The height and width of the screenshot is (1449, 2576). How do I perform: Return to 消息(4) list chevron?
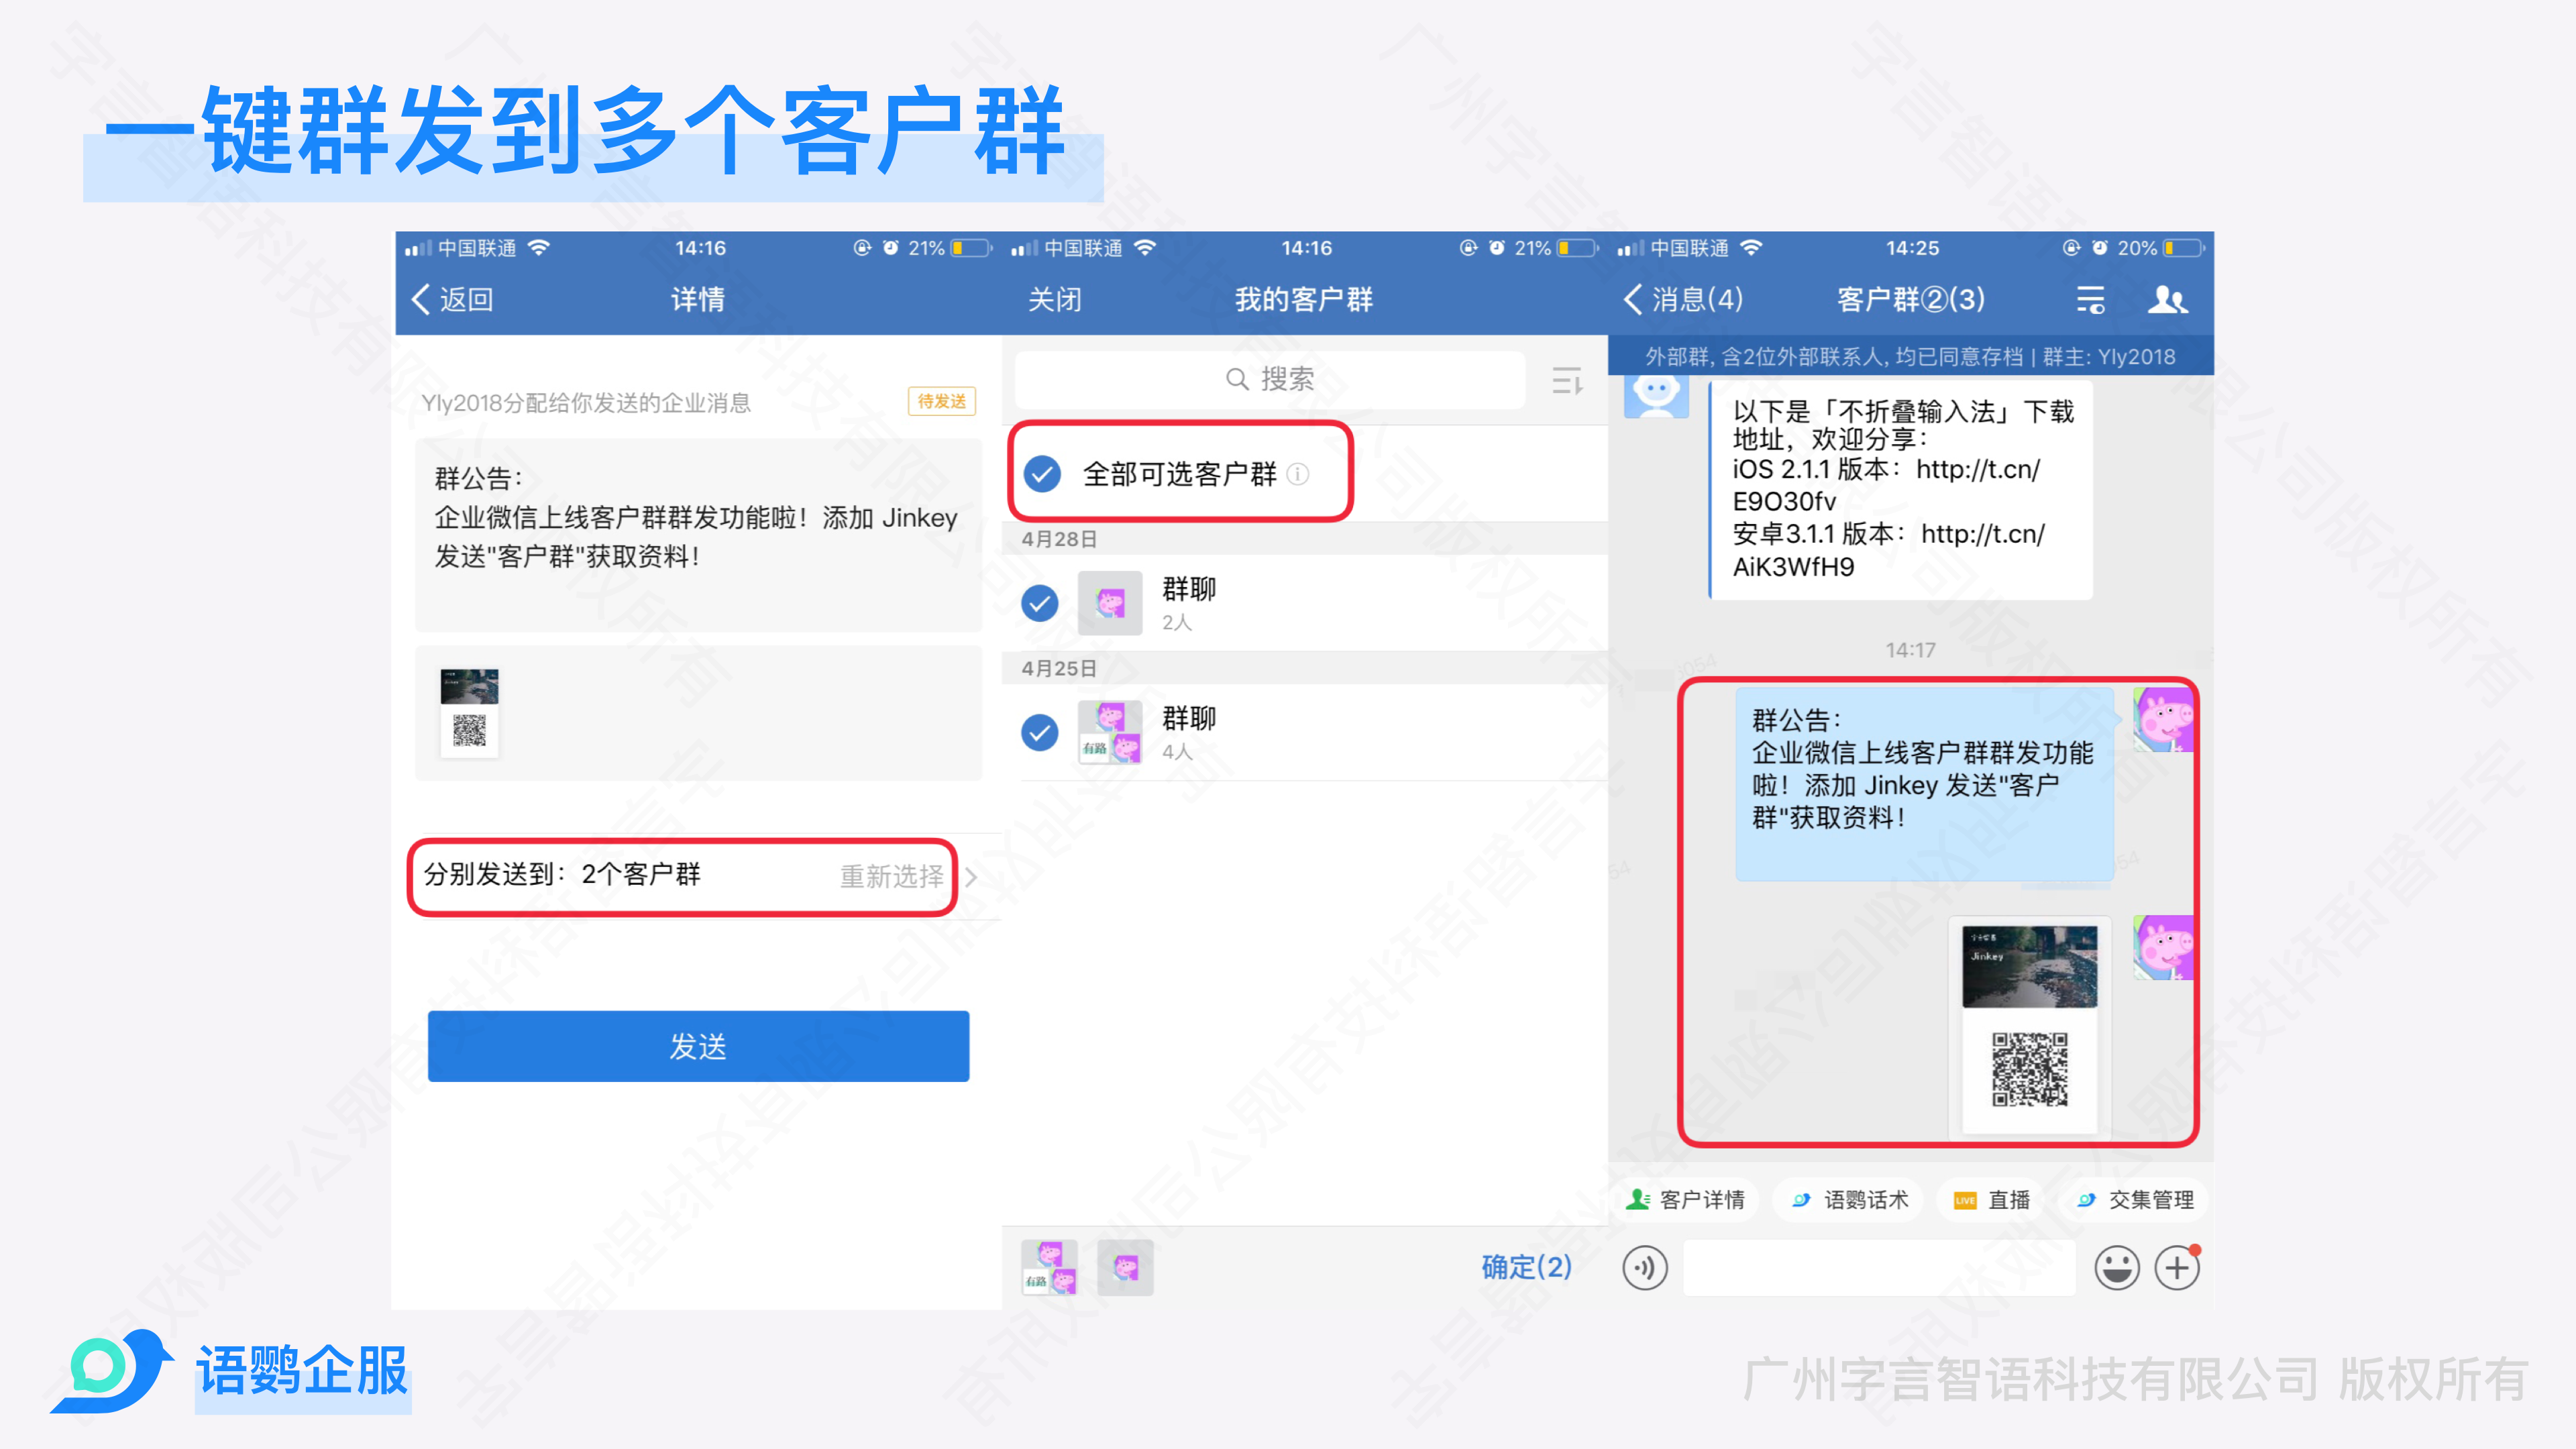1633,299
